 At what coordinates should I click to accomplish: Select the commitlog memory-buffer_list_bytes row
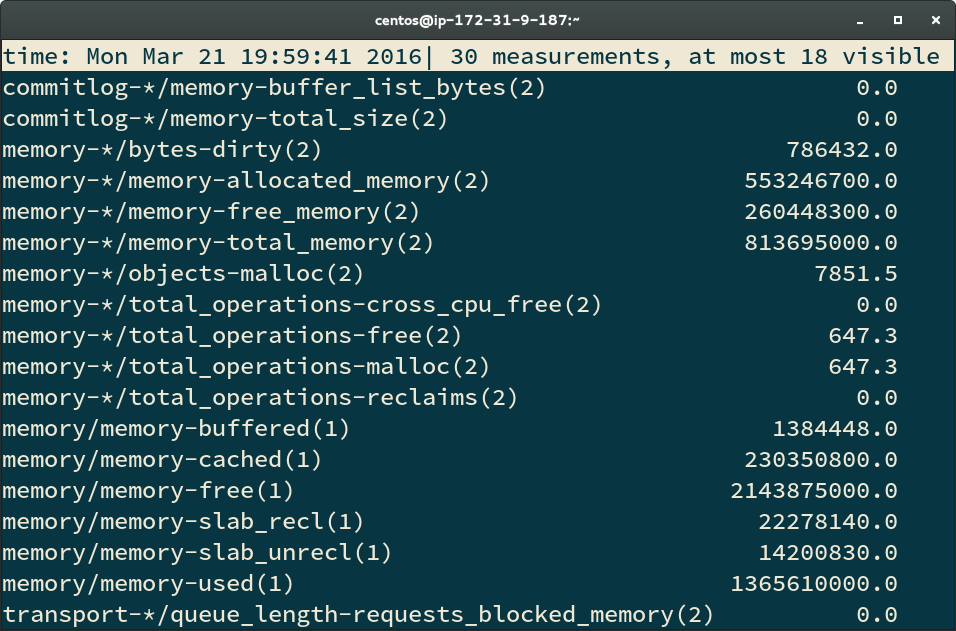[x=274, y=88]
